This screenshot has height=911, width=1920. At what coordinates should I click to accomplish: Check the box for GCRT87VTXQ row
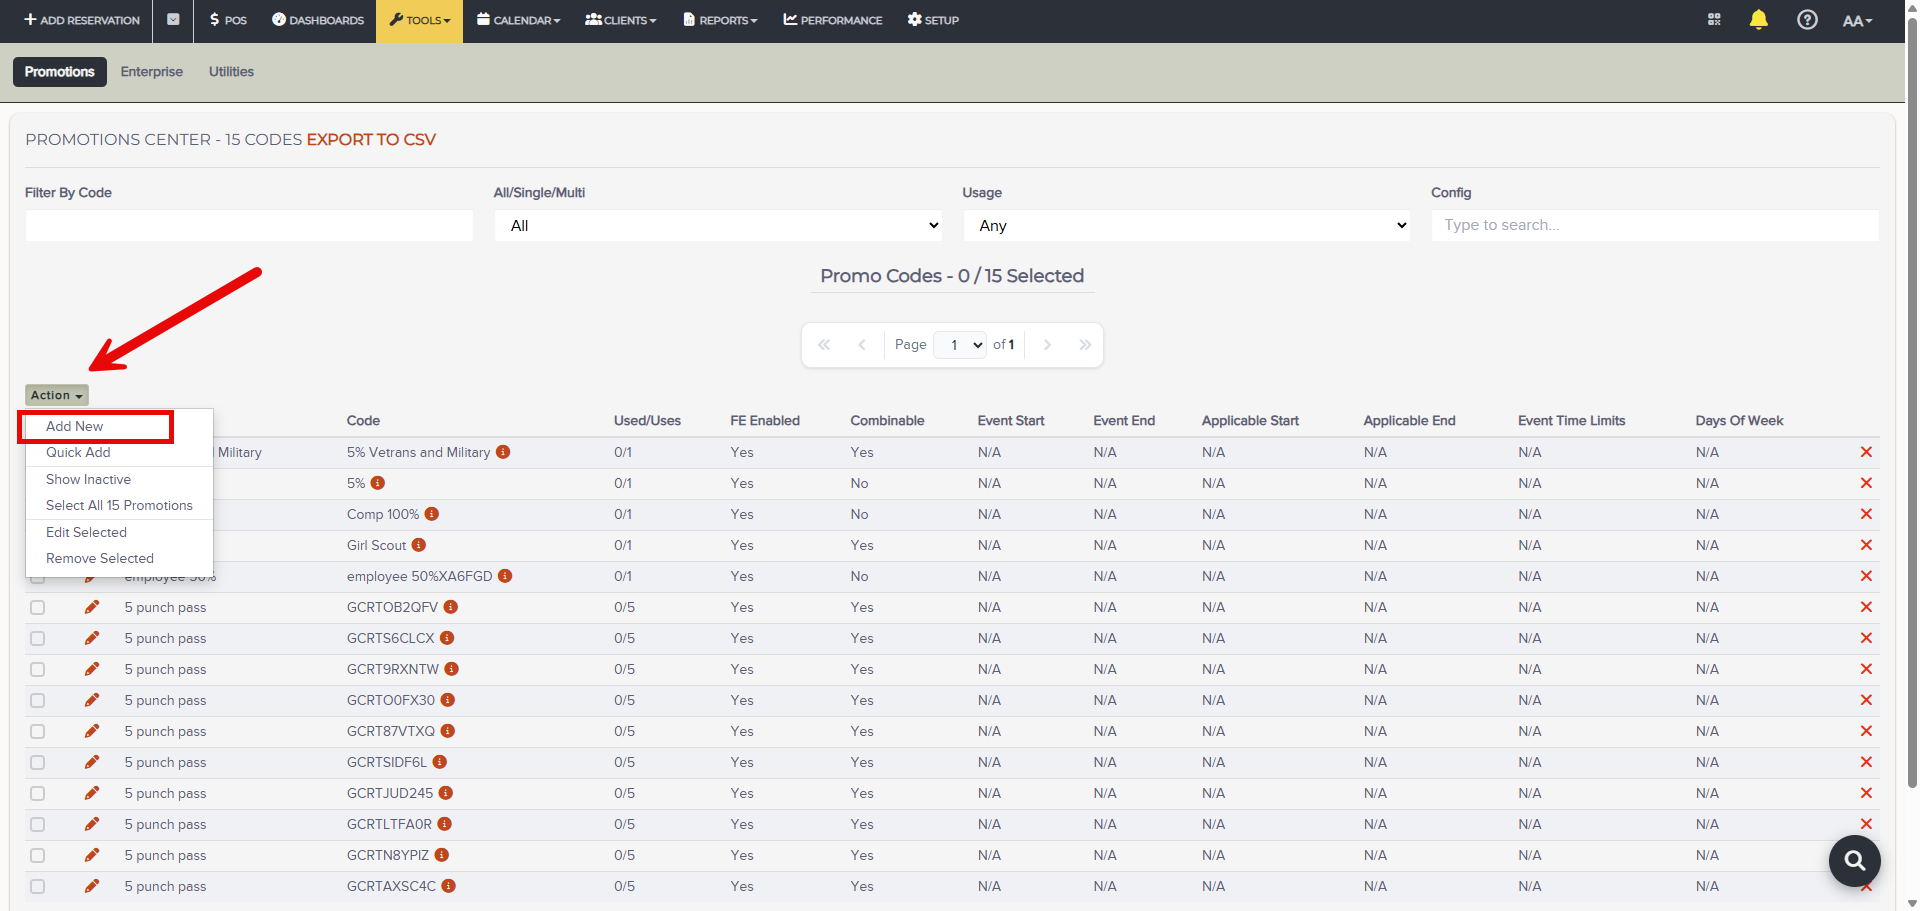[37, 731]
